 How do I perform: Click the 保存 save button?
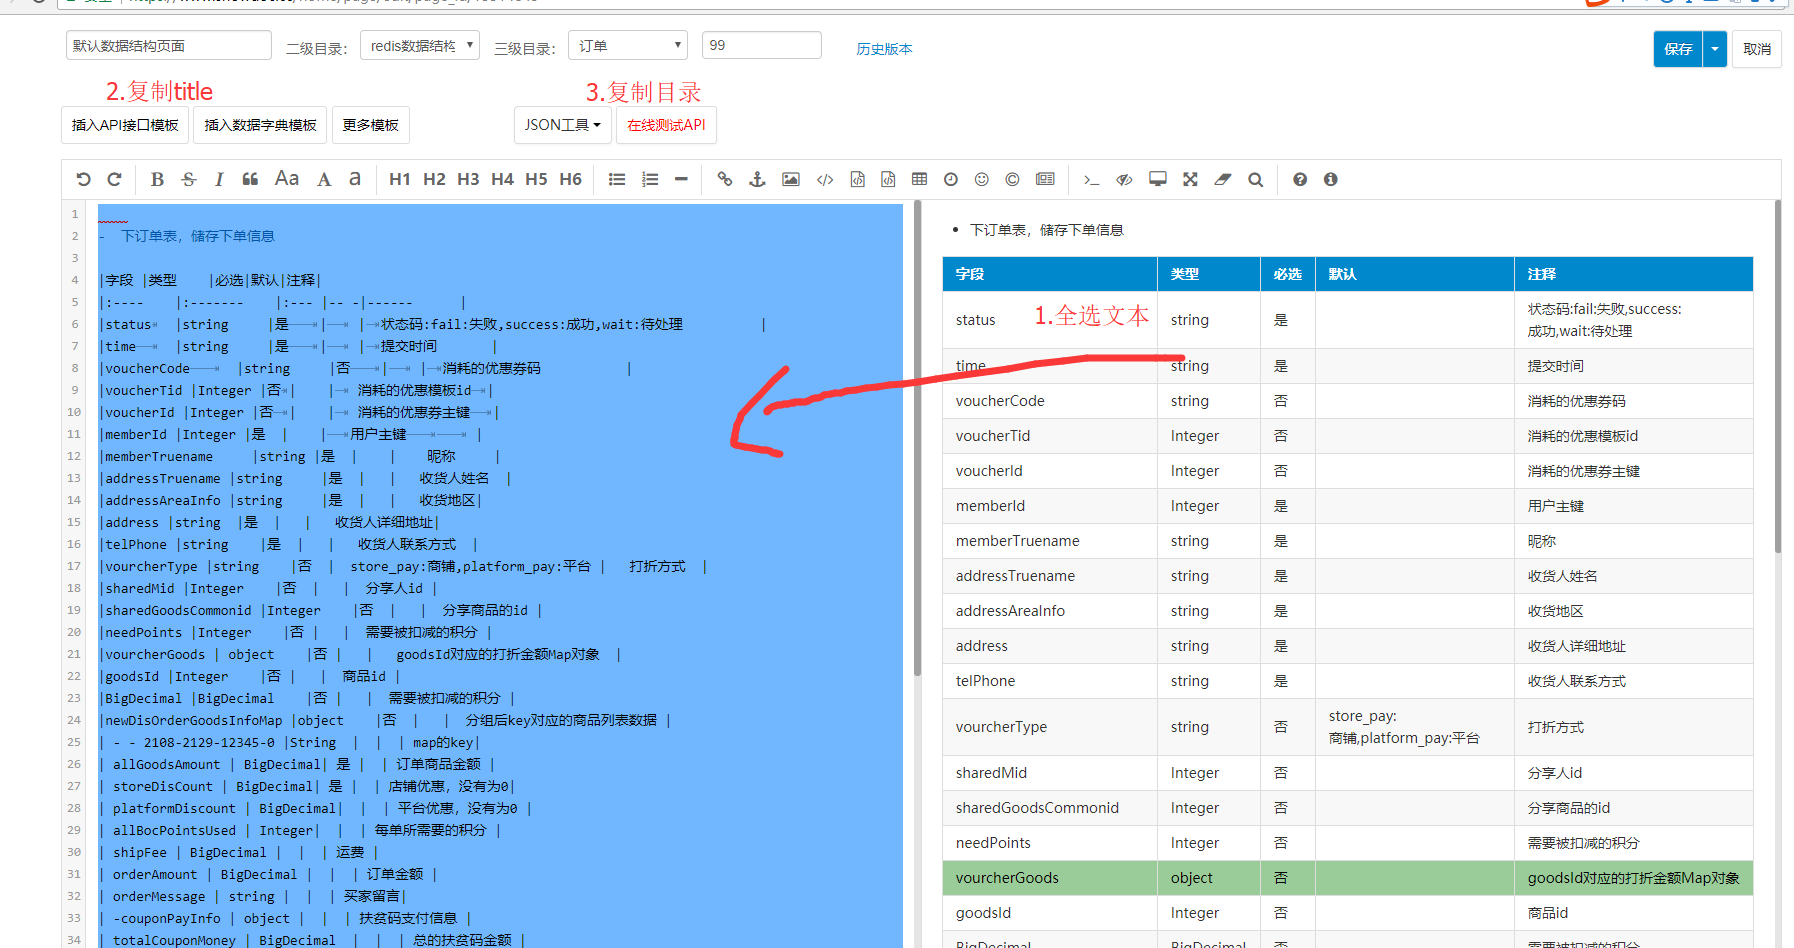point(1678,48)
